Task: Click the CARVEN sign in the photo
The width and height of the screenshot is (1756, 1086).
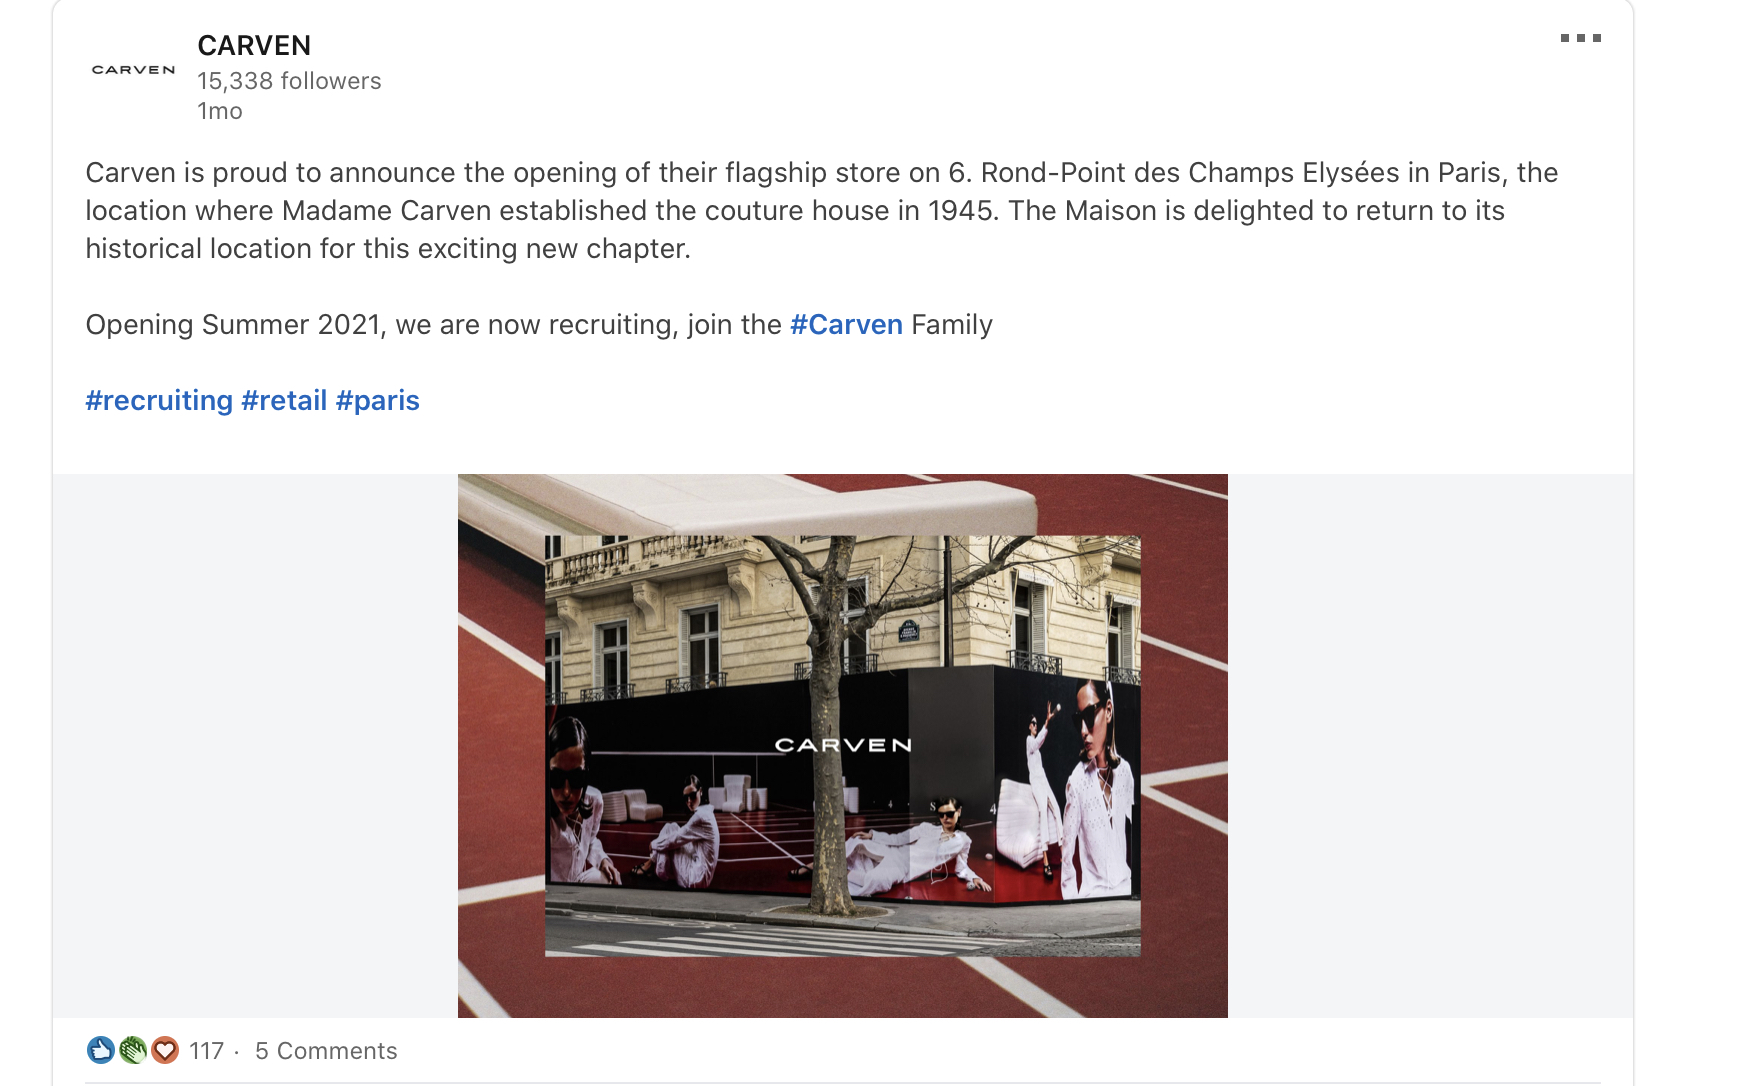Action: coord(843,745)
